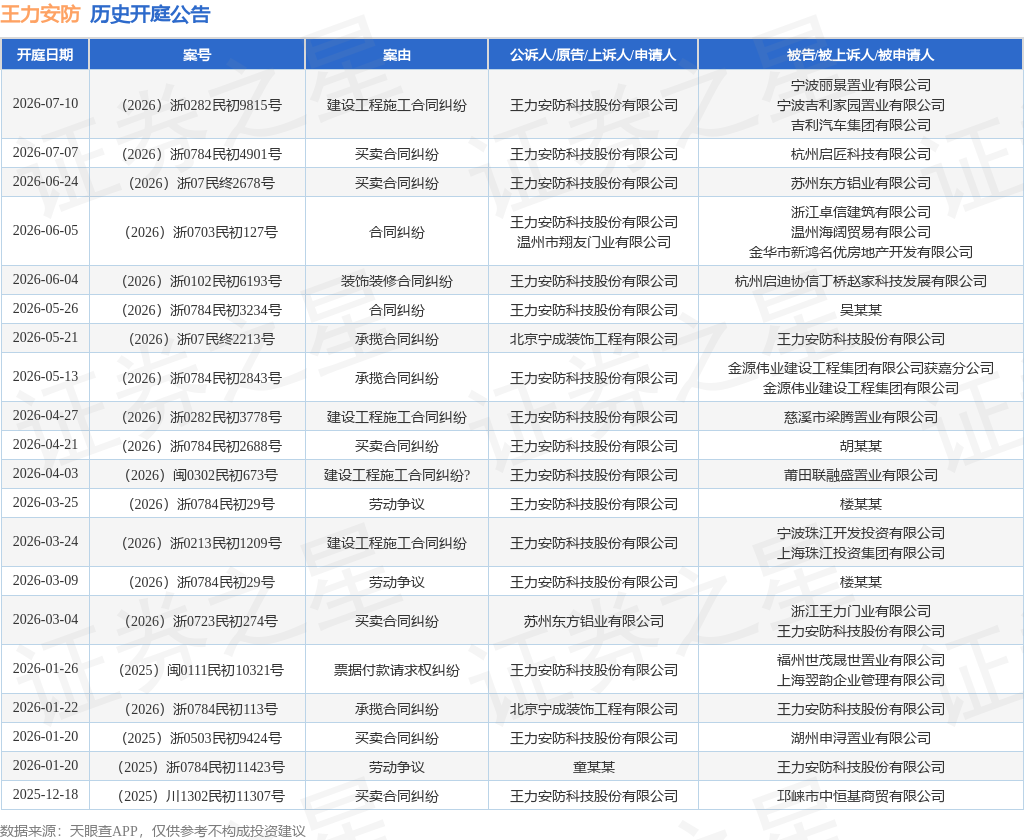The height and width of the screenshot is (840, 1024).
Task: Click defendant 莆田联融盛置业有限公司
Action: point(861,475)
